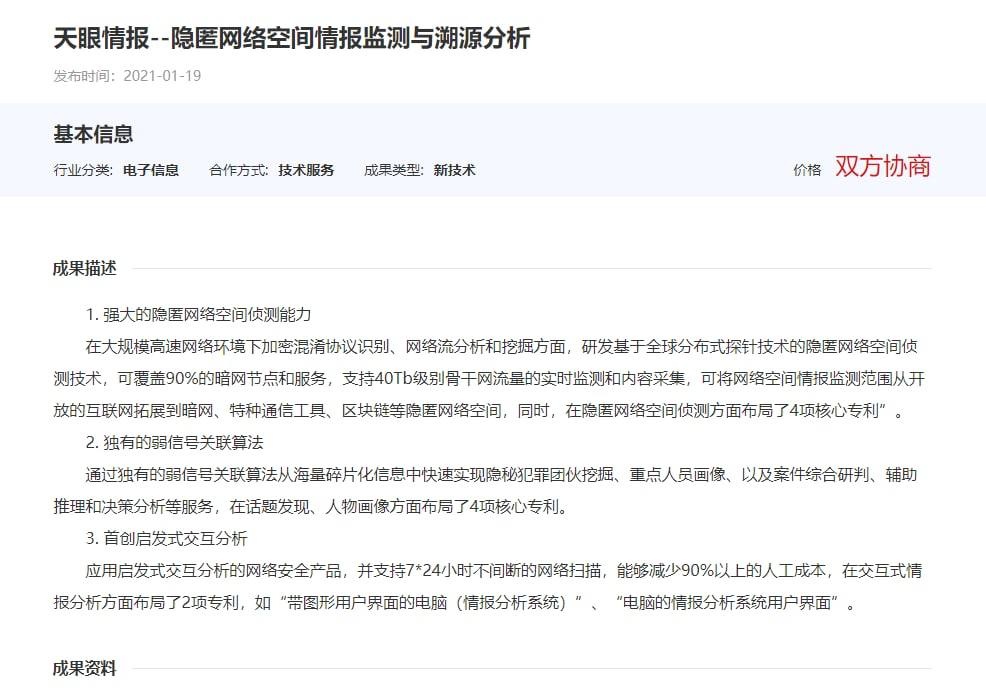The height and width of the screenshot is (695, 986).
Task: Click the line starting 放的互联网拓展到暗网
Action: click(x=479, y=411)
